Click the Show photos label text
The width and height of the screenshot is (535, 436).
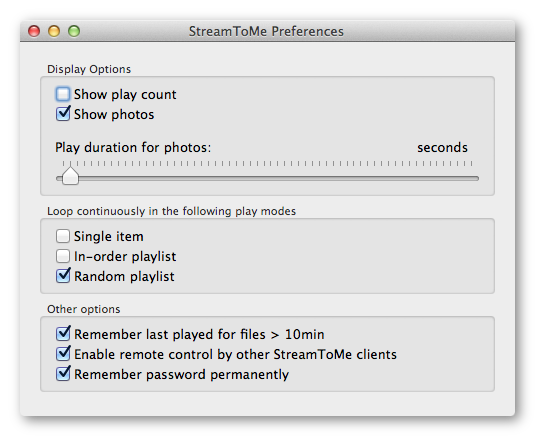114,115
